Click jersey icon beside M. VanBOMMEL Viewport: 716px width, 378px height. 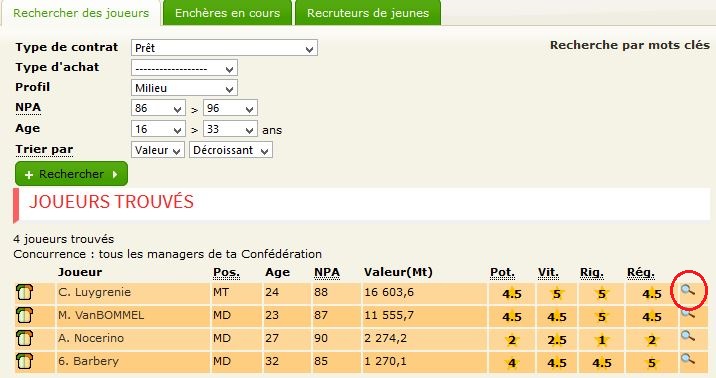click(25, 315)
